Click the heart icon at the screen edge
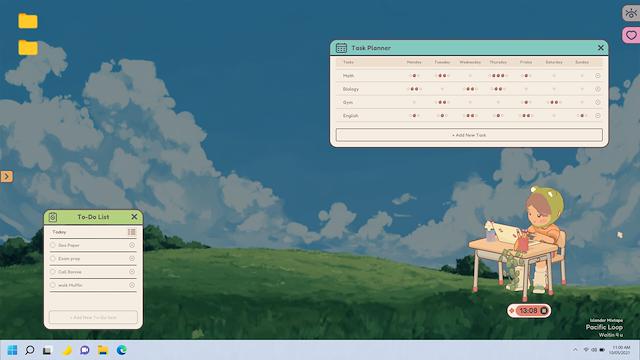Viewport: 640px width, 360px height. coord(631,35)
